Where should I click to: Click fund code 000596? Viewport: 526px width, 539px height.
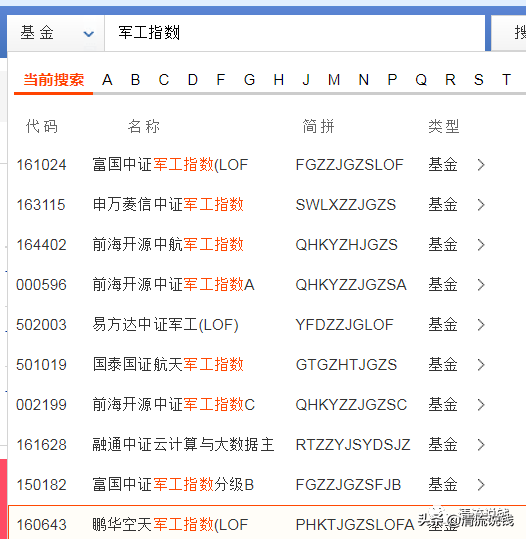[x=41, y=285]
